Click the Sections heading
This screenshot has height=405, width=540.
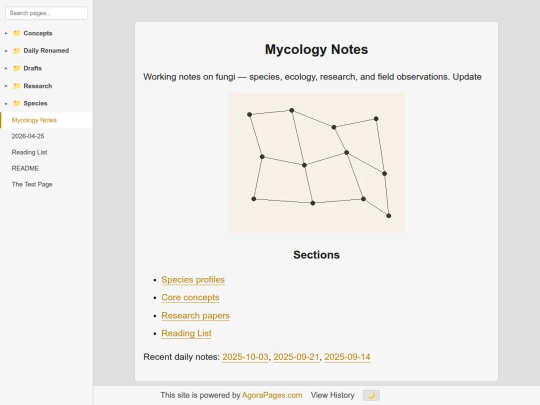point(316,255)
